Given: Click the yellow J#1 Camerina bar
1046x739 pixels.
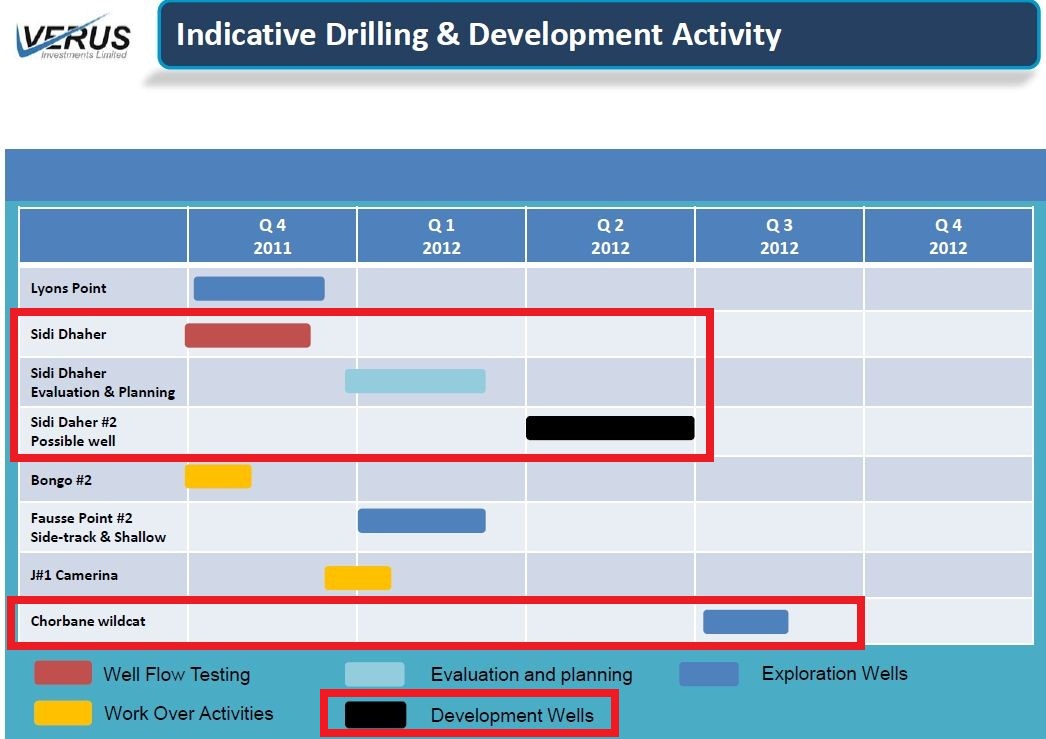Looking at the screenshot, I should [358, 578].
